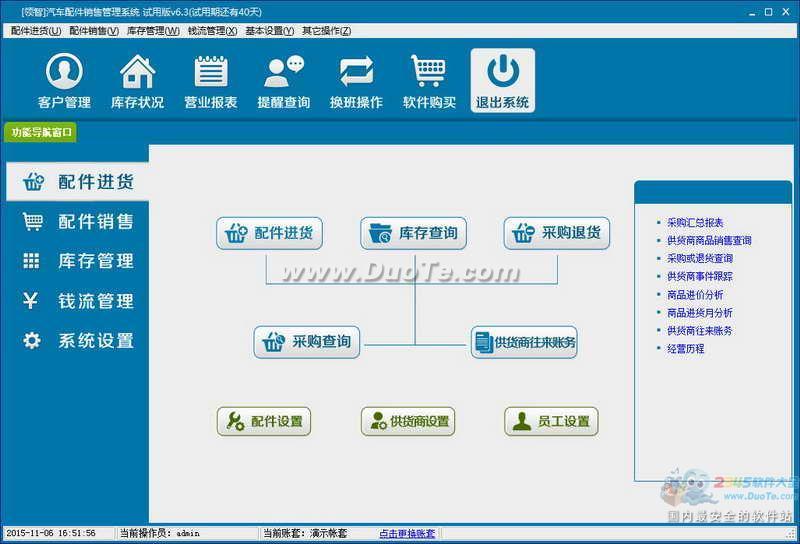Viewport: 800px width, 544px height.
Task: Open 客户管理 customer management toolbar icon
Action: click(64, 81)
